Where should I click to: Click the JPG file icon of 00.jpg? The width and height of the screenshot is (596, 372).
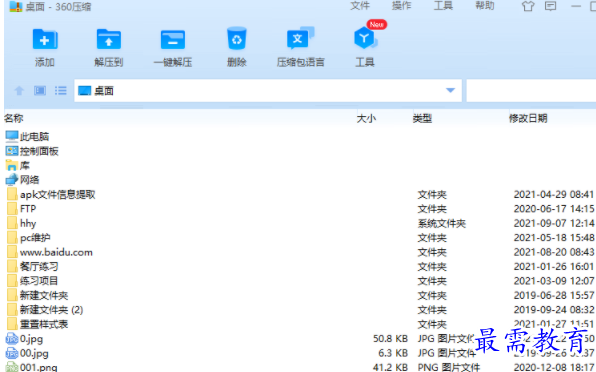(x=12, y=353)
